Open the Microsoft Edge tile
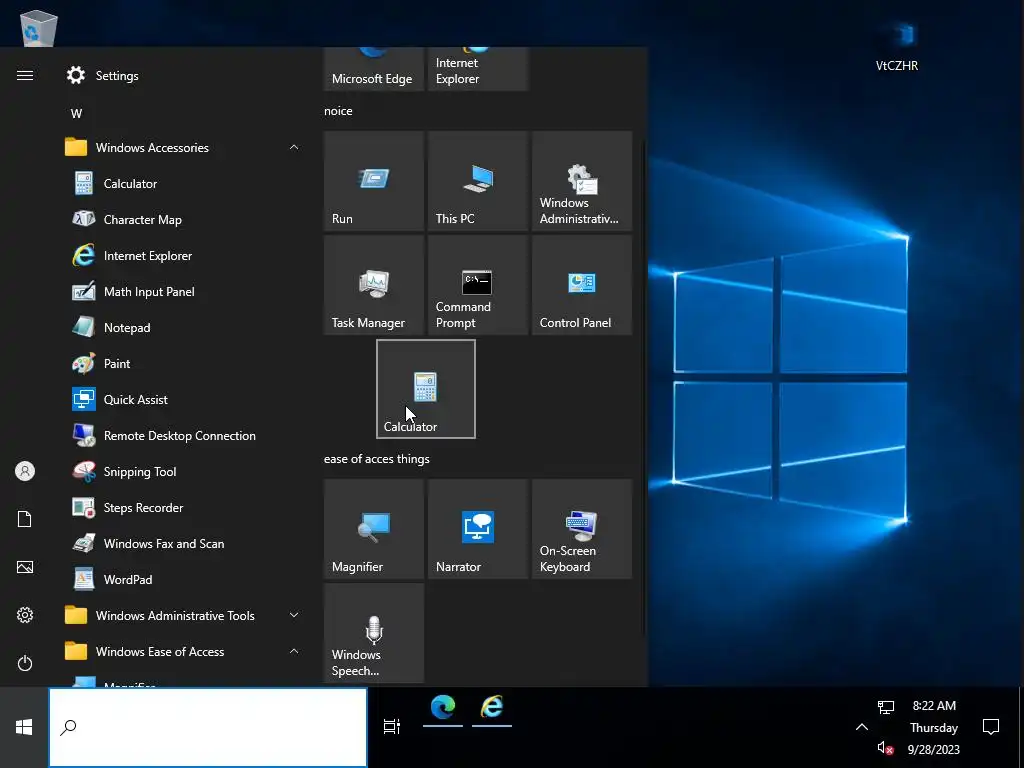The image size is (1024, 768). pyautogui.click(x=374, y=69)
